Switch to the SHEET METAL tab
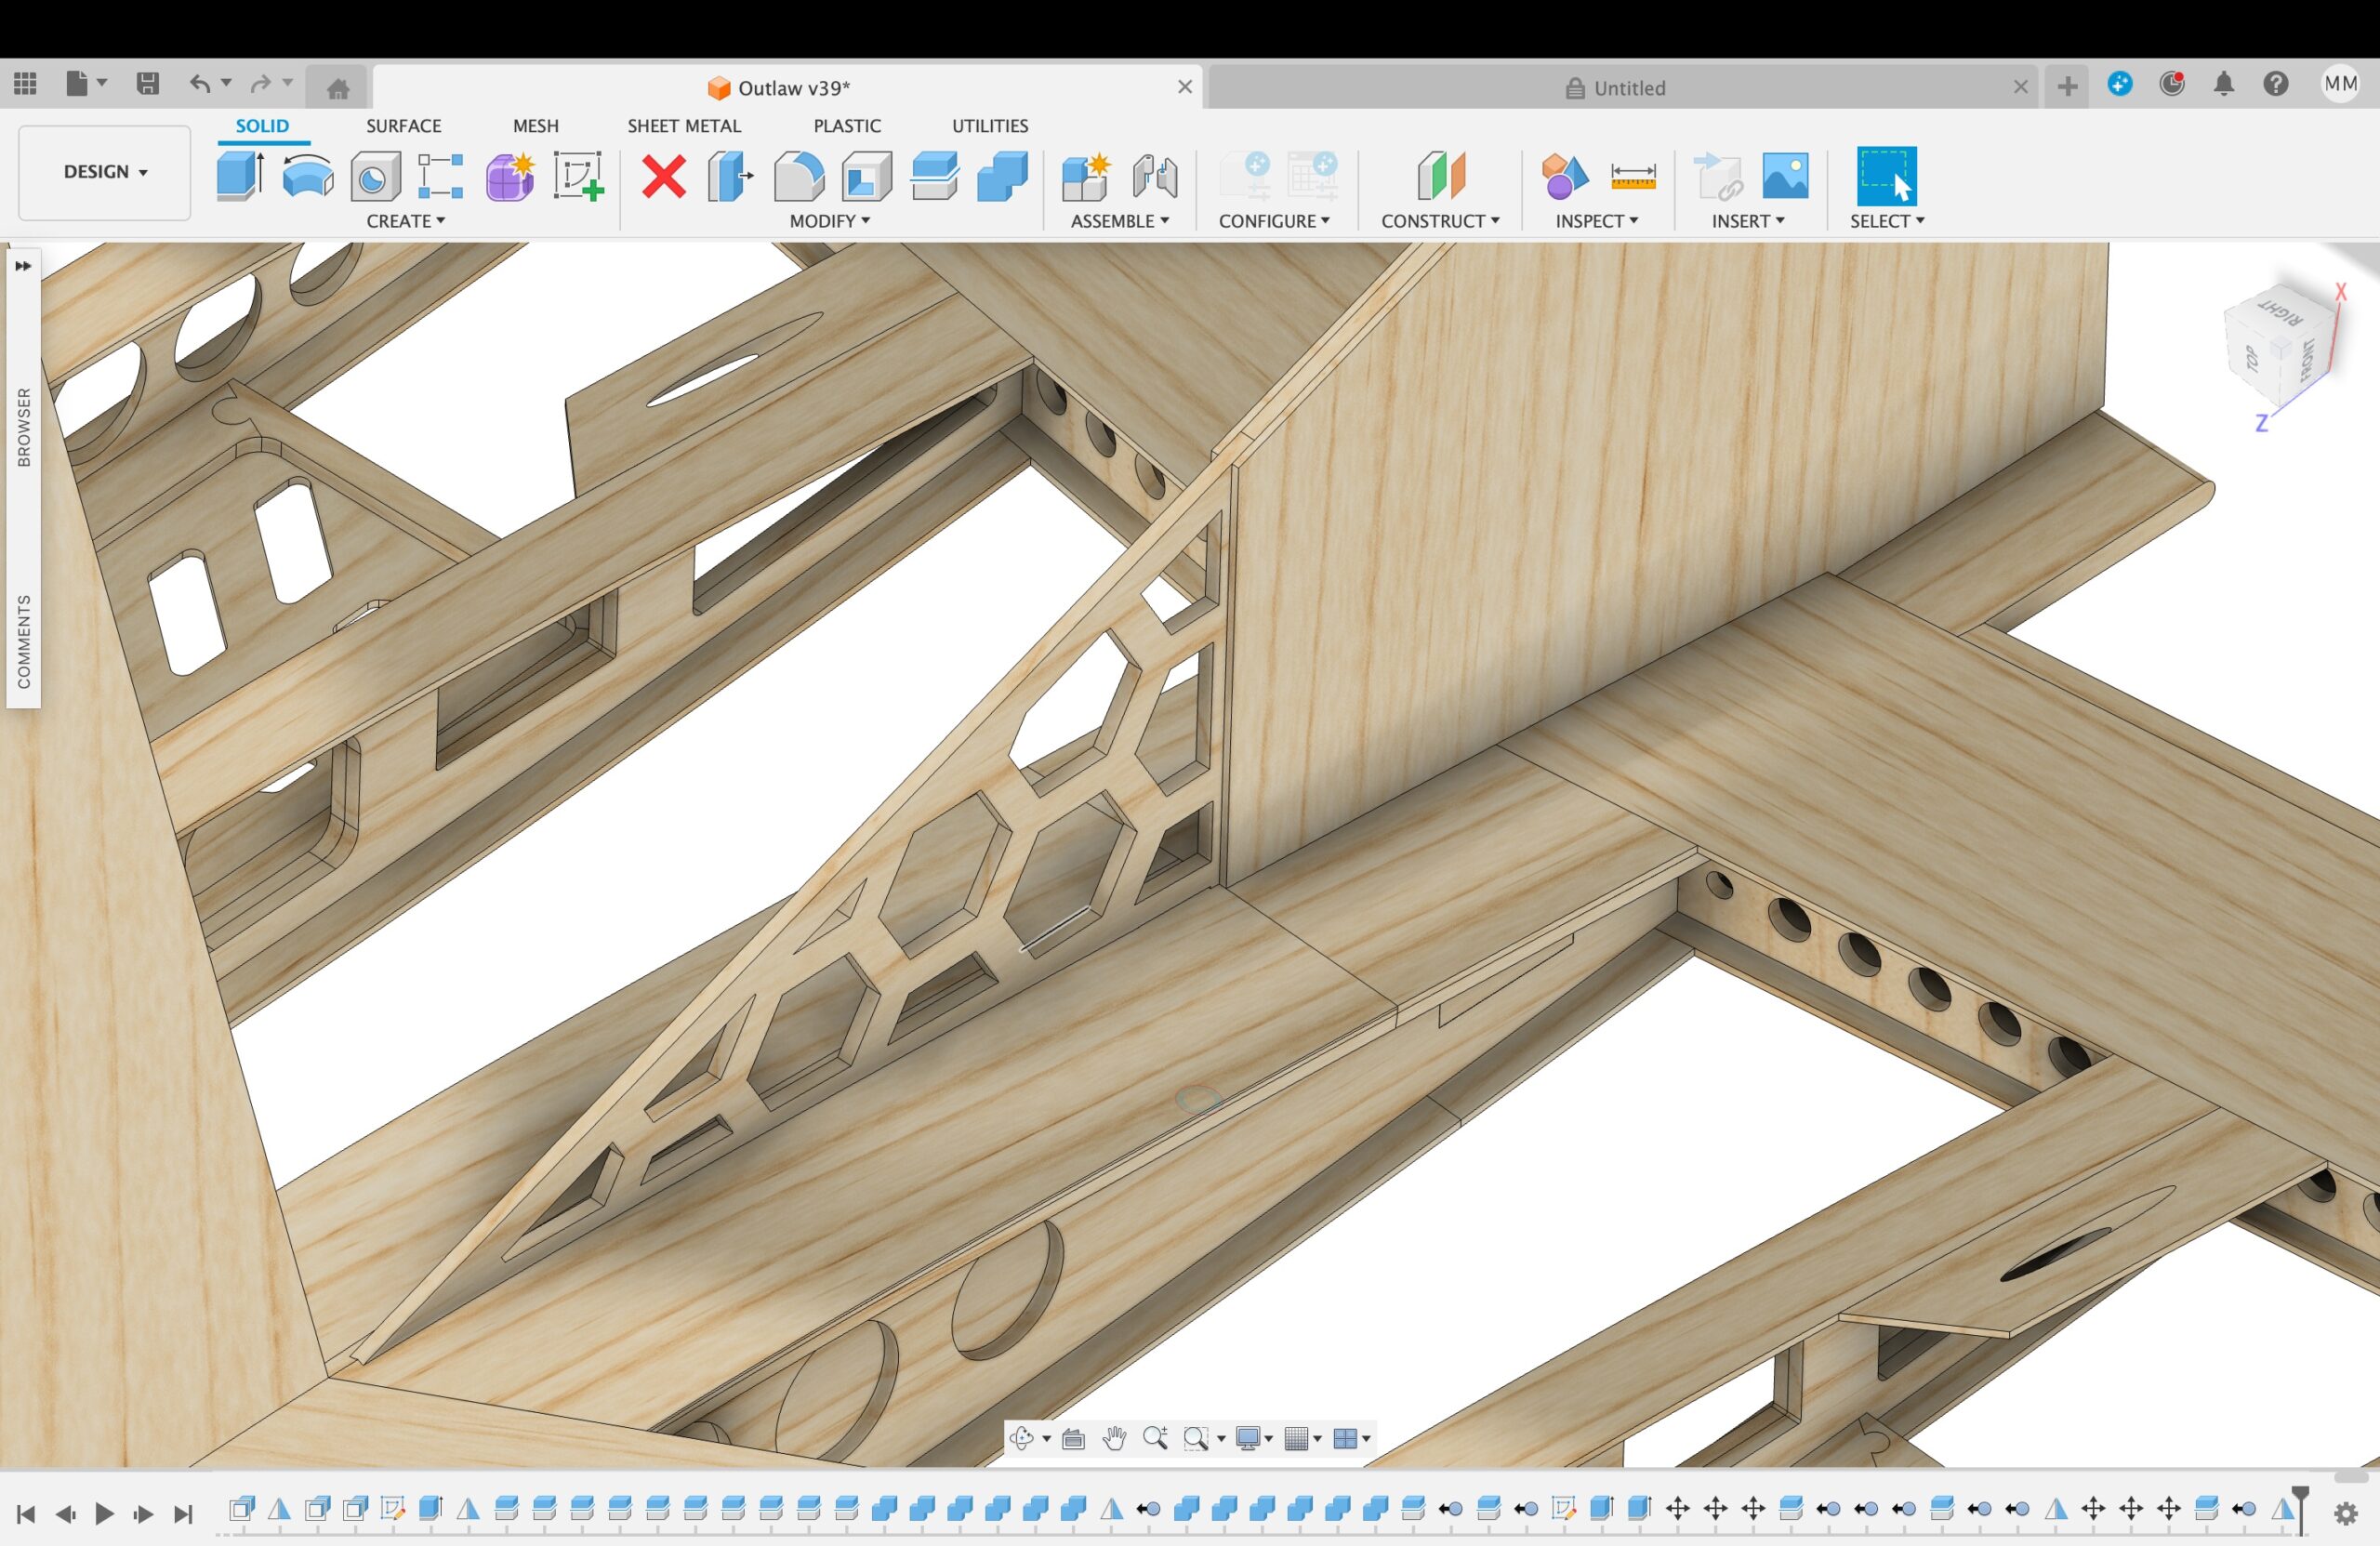Image resolution: width=2380 pixels, height=1546 pixels. point(684,126)
